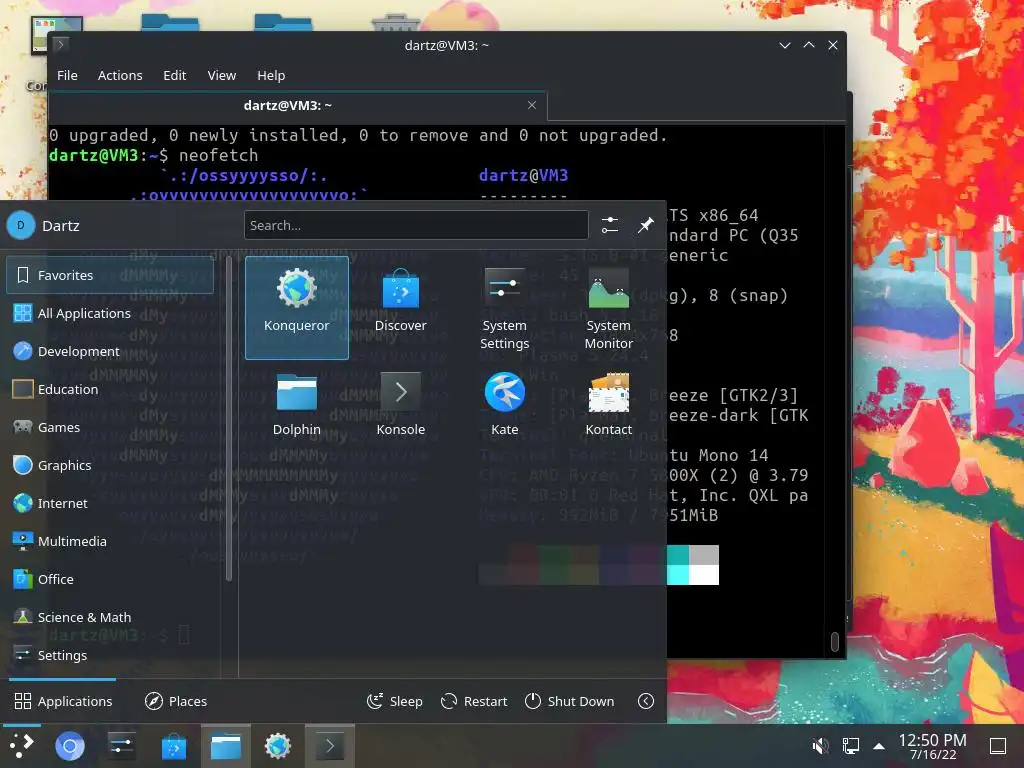Open the Actions menu in Konsole
Image resolution: width=1024 pixels, height=768 pixels.
click(120, 75)
